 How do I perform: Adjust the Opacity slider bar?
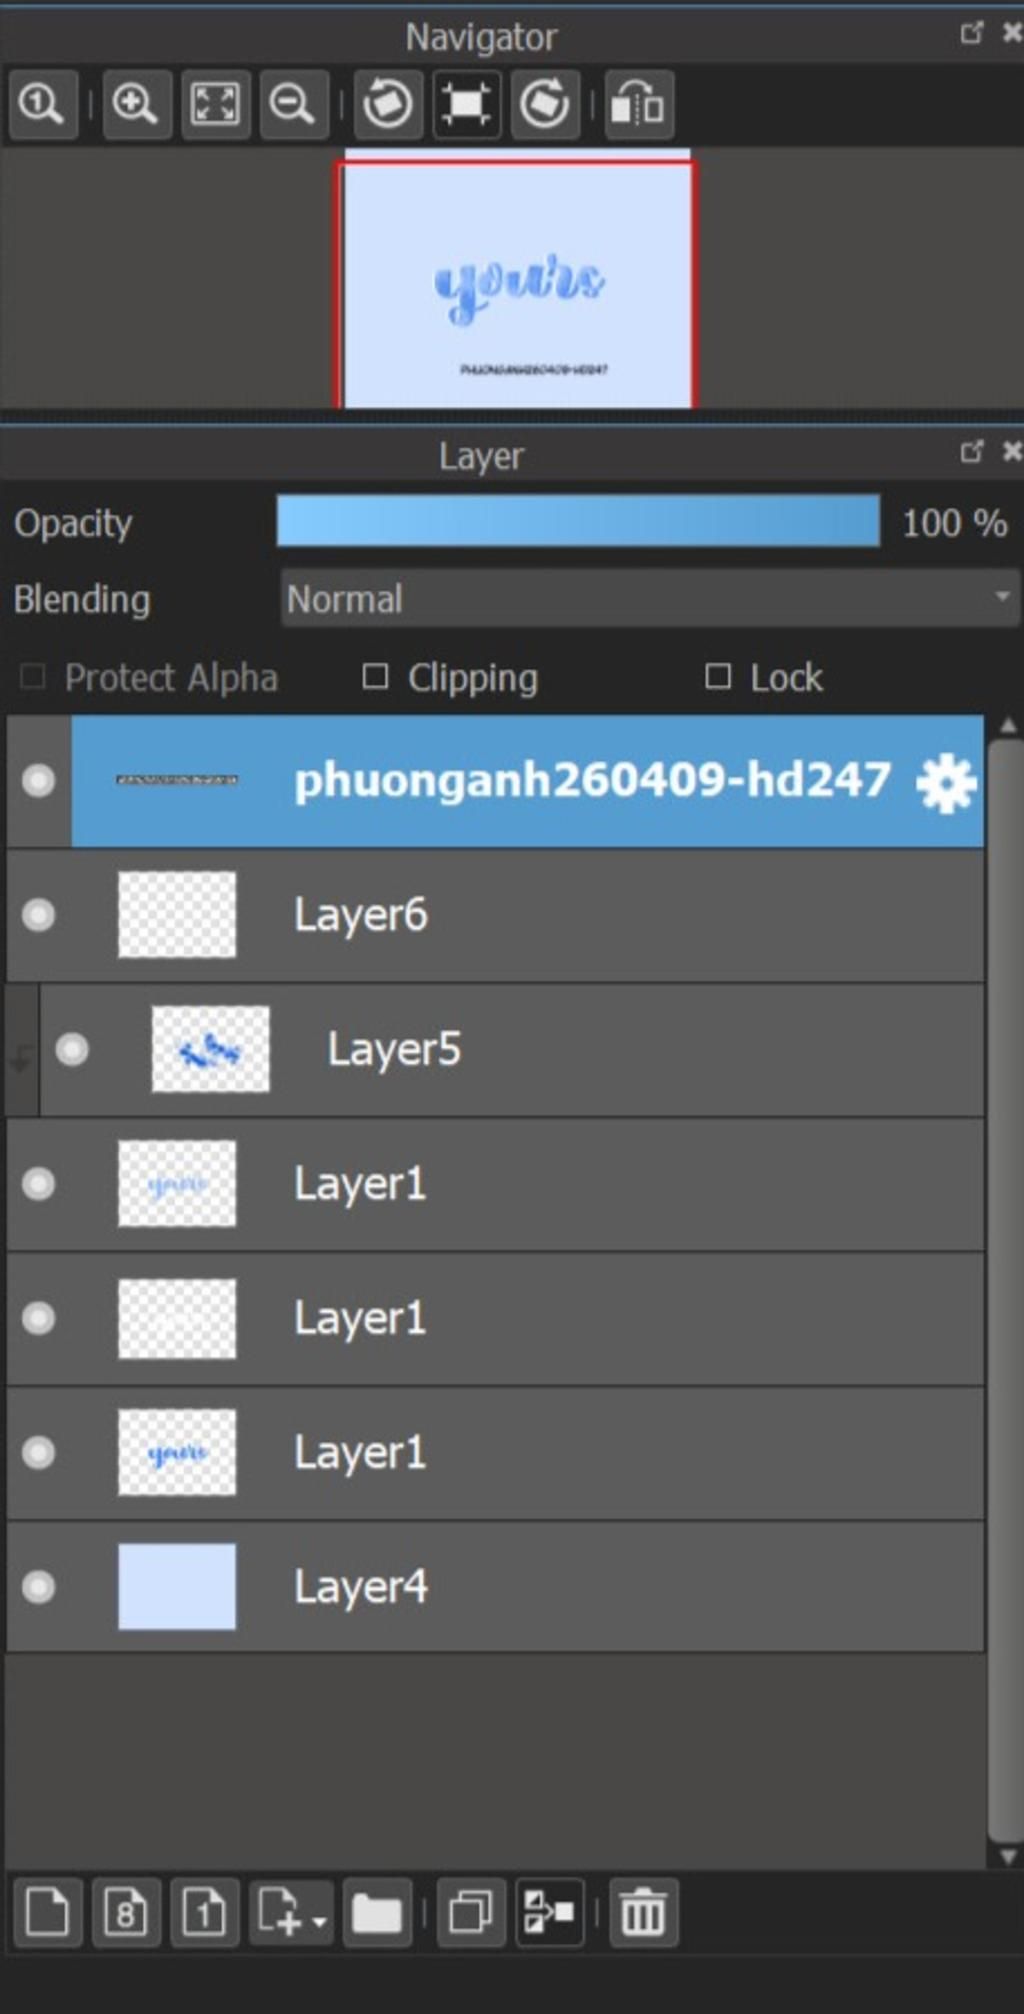(x=578, y=521)
